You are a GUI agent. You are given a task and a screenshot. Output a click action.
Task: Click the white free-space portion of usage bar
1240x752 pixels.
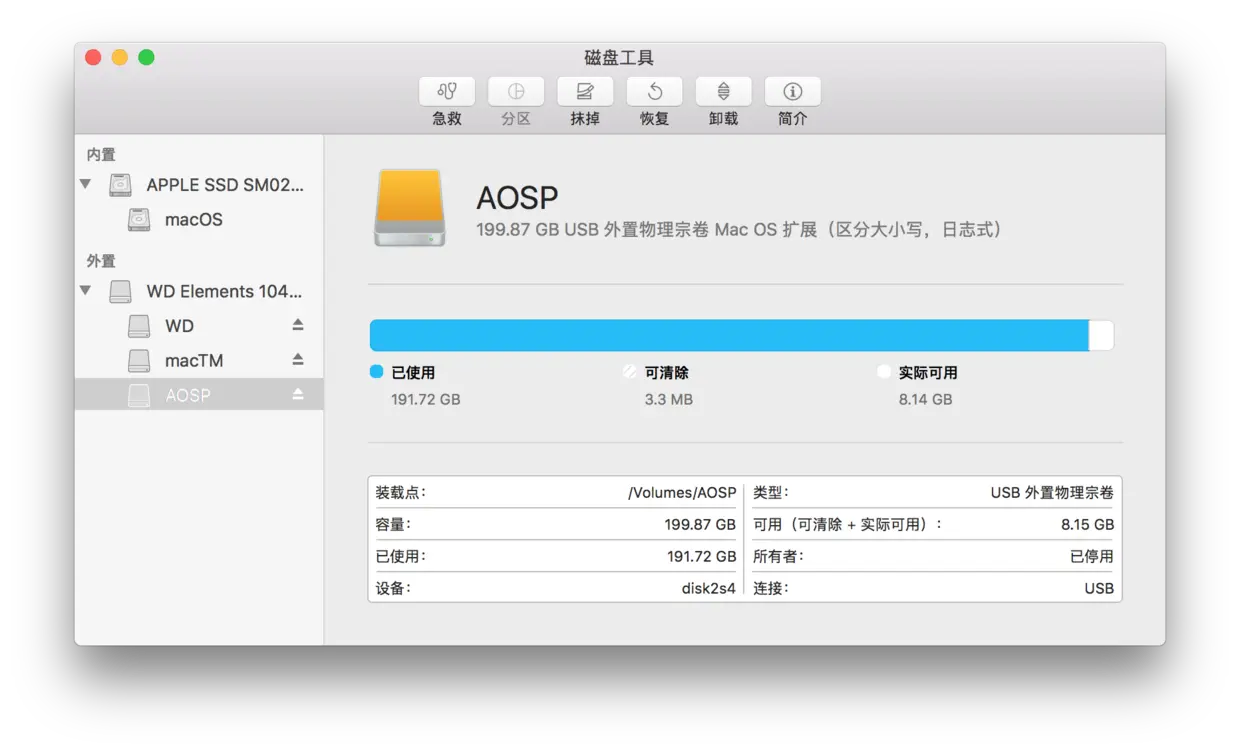pyautogui.click(x=1101, y=335)
